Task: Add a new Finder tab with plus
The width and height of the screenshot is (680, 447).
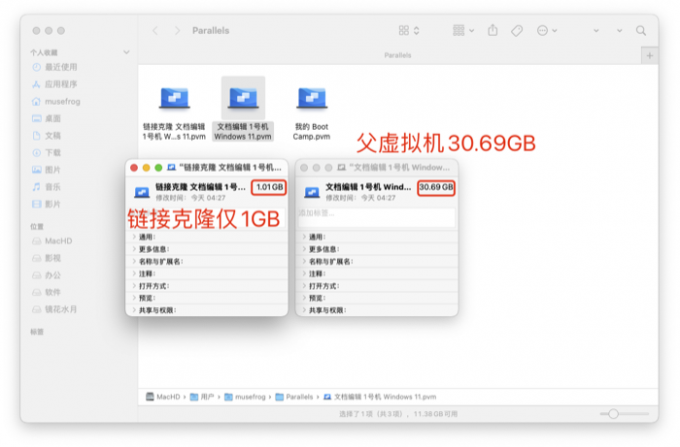Action: pyautogui.click(x=649, y=55)
